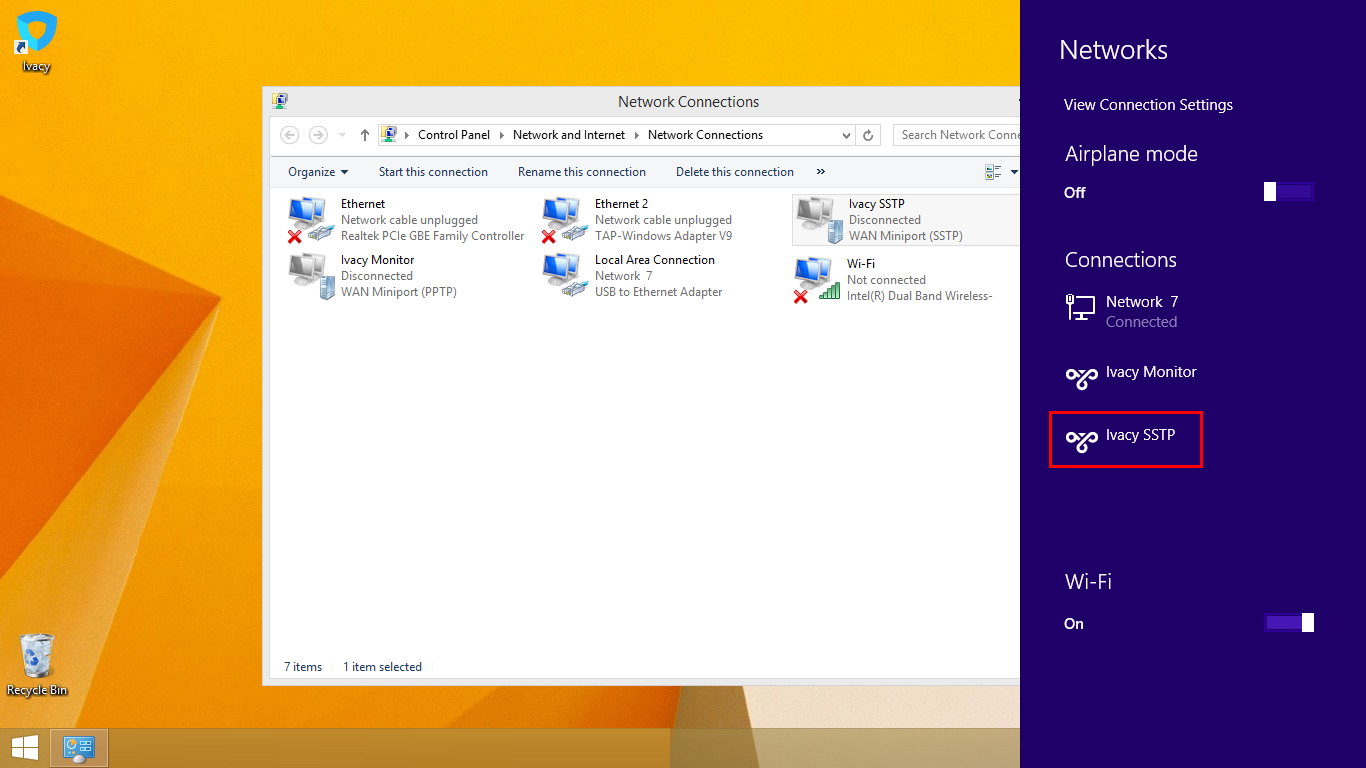Click Start this connection

(x=433, y=172)
